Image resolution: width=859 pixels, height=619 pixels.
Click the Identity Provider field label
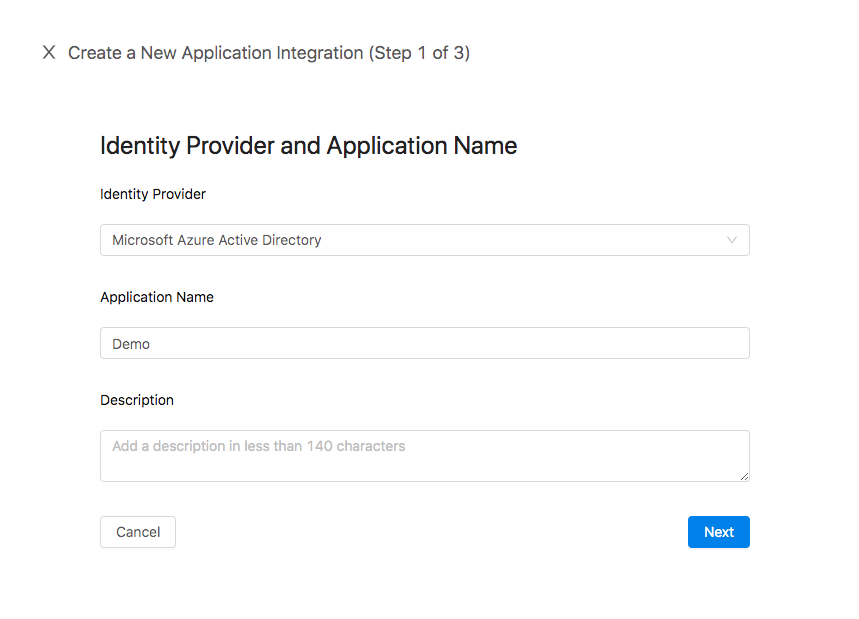(153, 194)
